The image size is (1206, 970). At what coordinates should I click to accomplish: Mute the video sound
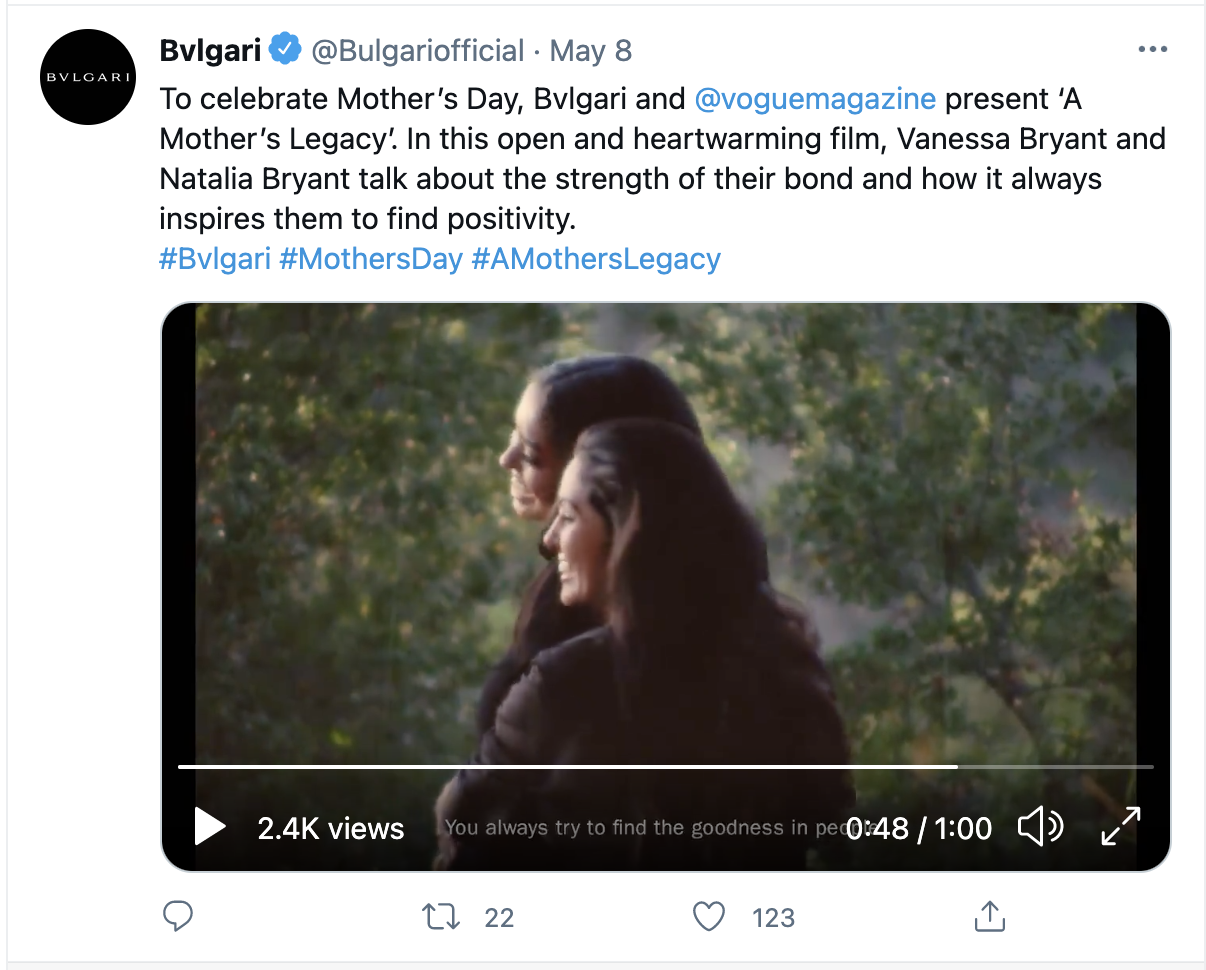[1040, 827]
